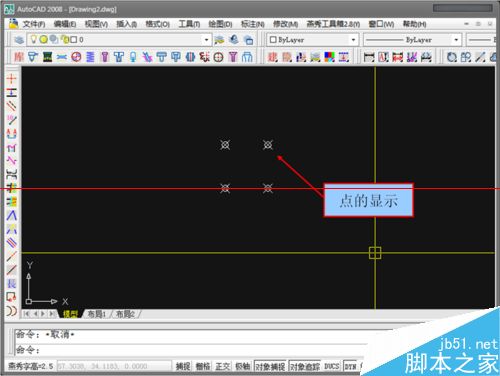The width and height of the screenshot is (500, 376).
Task: Switch to the 布局2 layout tab
Action: (x=125, y=314)
